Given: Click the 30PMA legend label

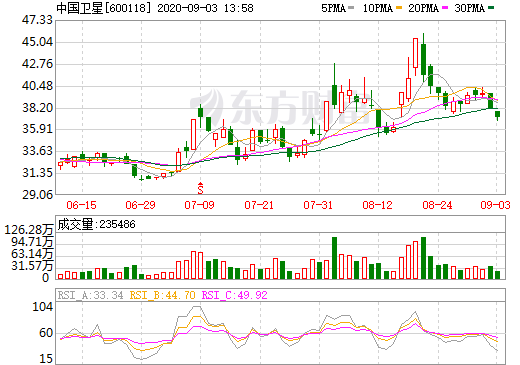Looking at the screenshot, I should [x=469, y=8].
